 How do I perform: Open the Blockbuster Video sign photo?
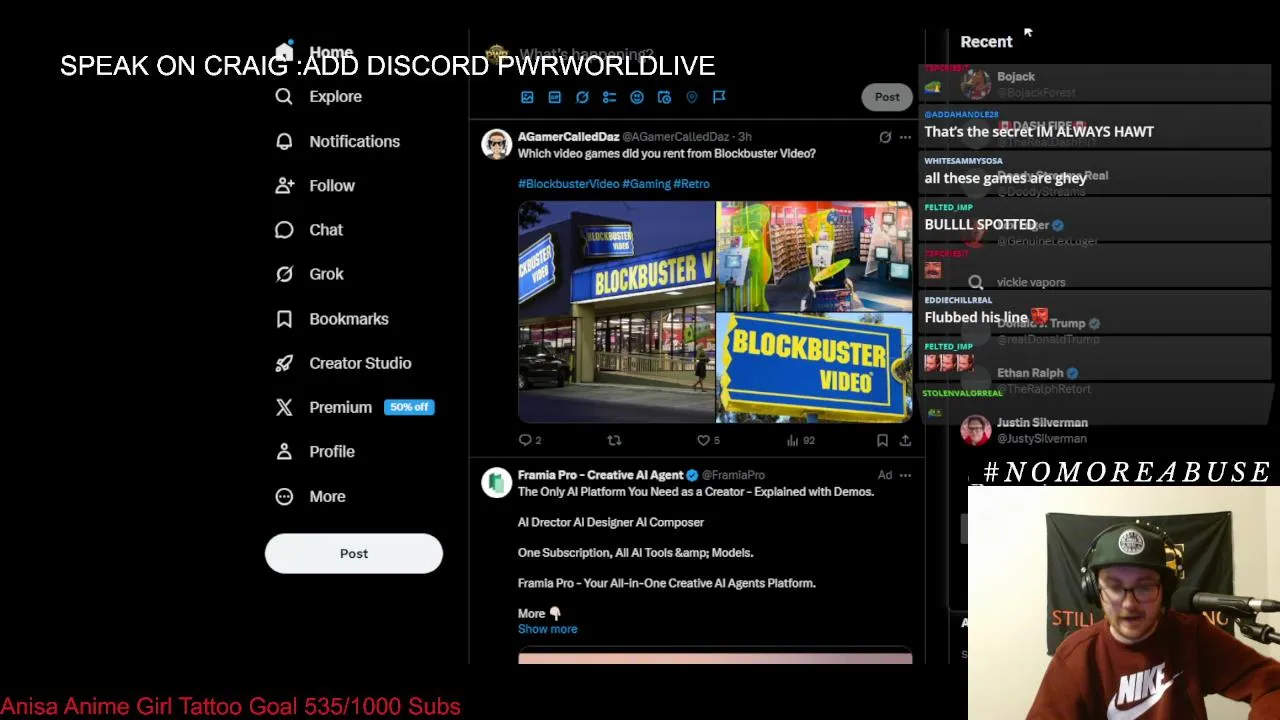pos(814,368)
